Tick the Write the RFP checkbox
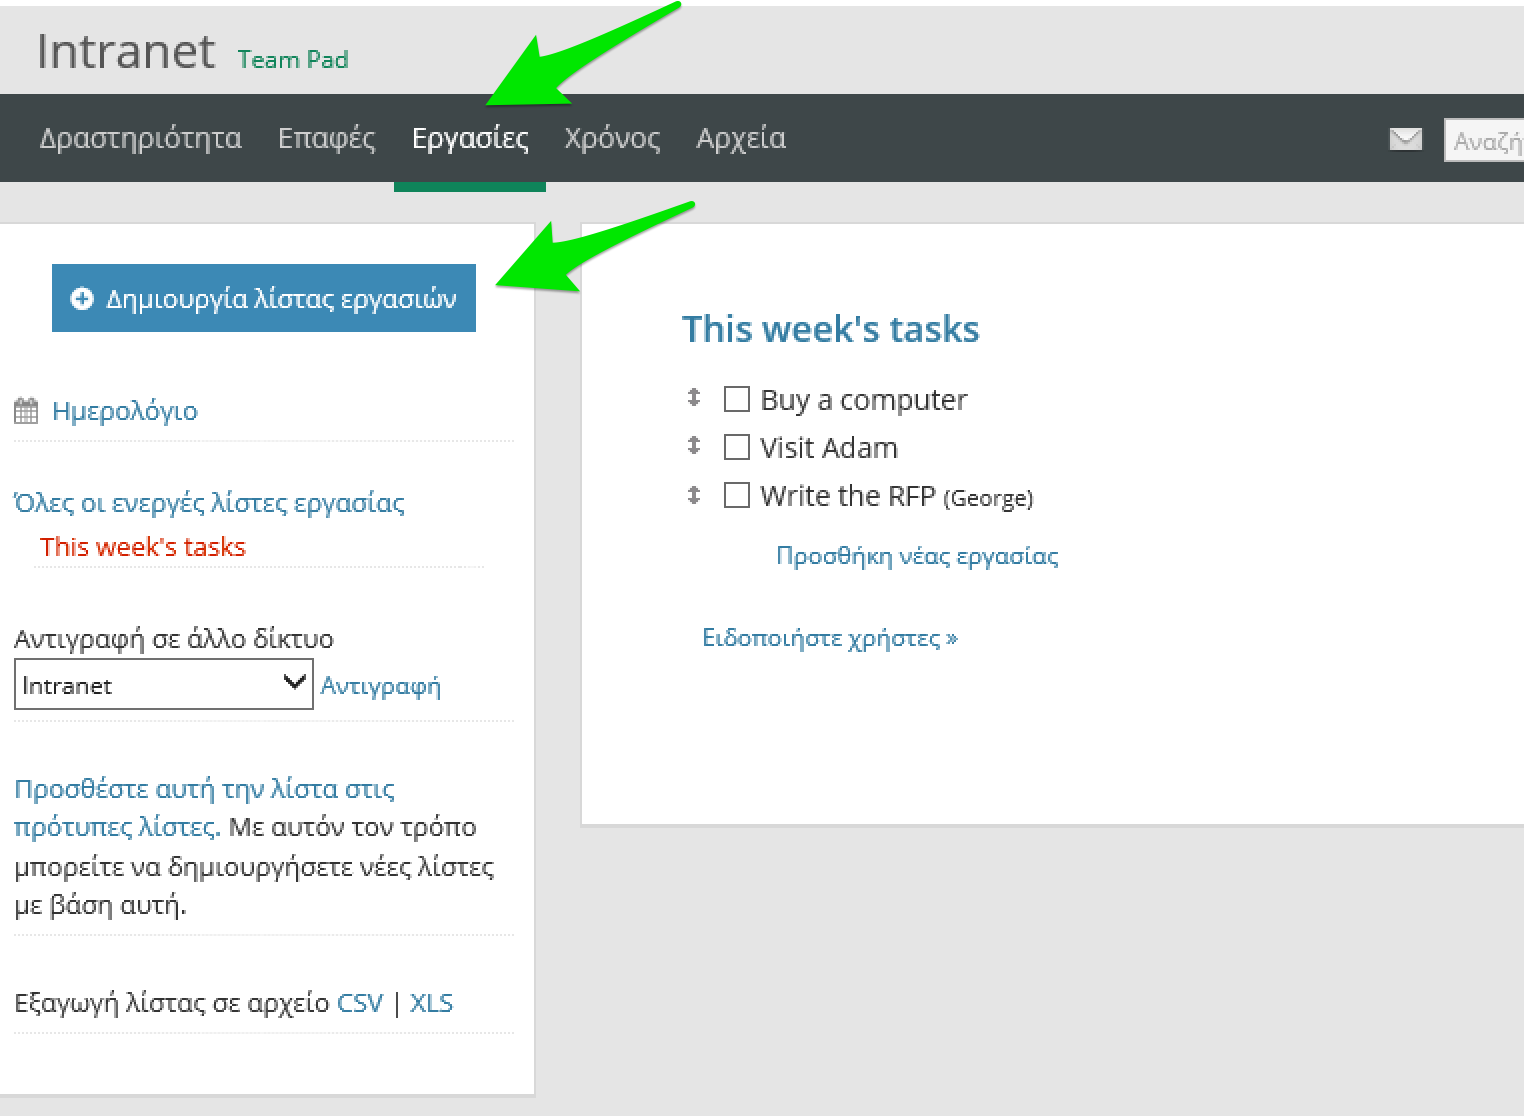 point(737,495)
